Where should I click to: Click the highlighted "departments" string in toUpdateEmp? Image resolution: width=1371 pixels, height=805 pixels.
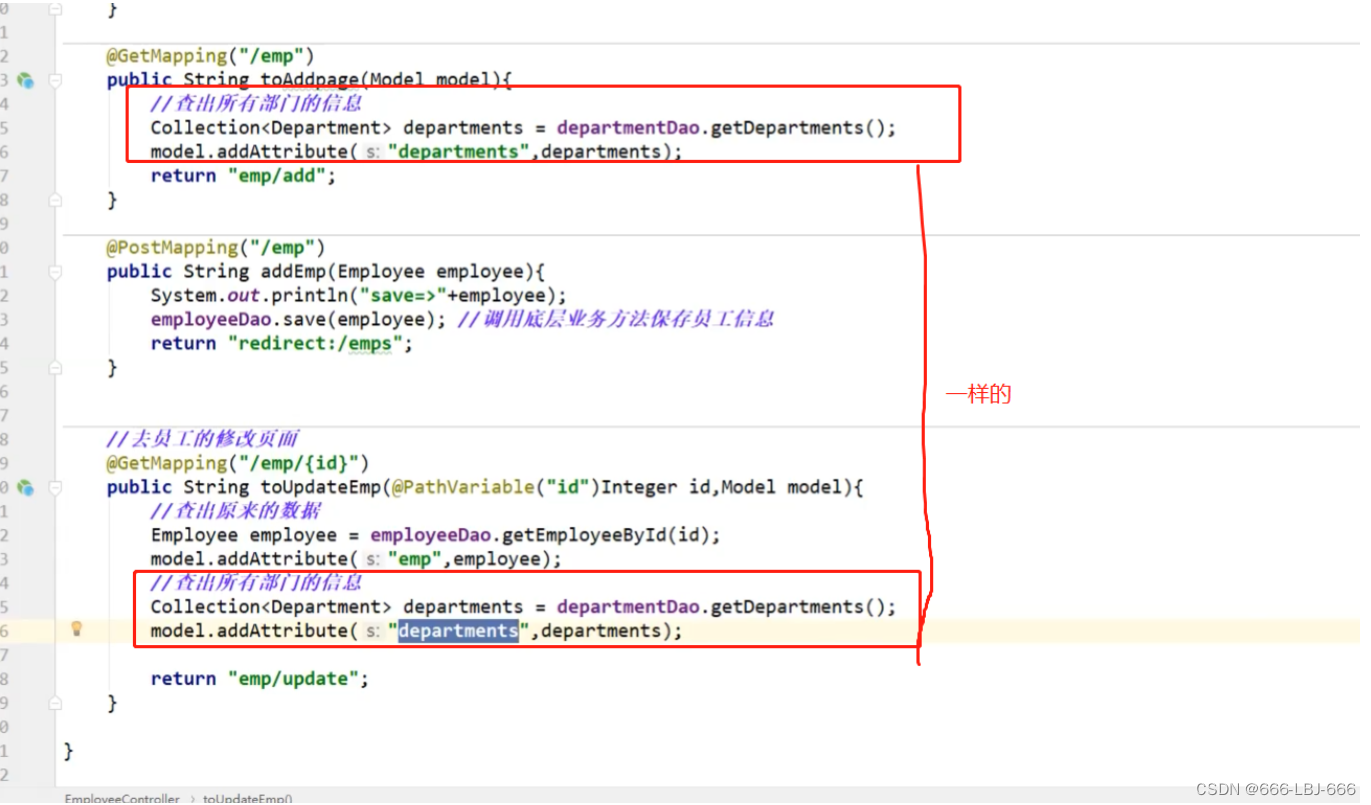(x=459, y=631)
